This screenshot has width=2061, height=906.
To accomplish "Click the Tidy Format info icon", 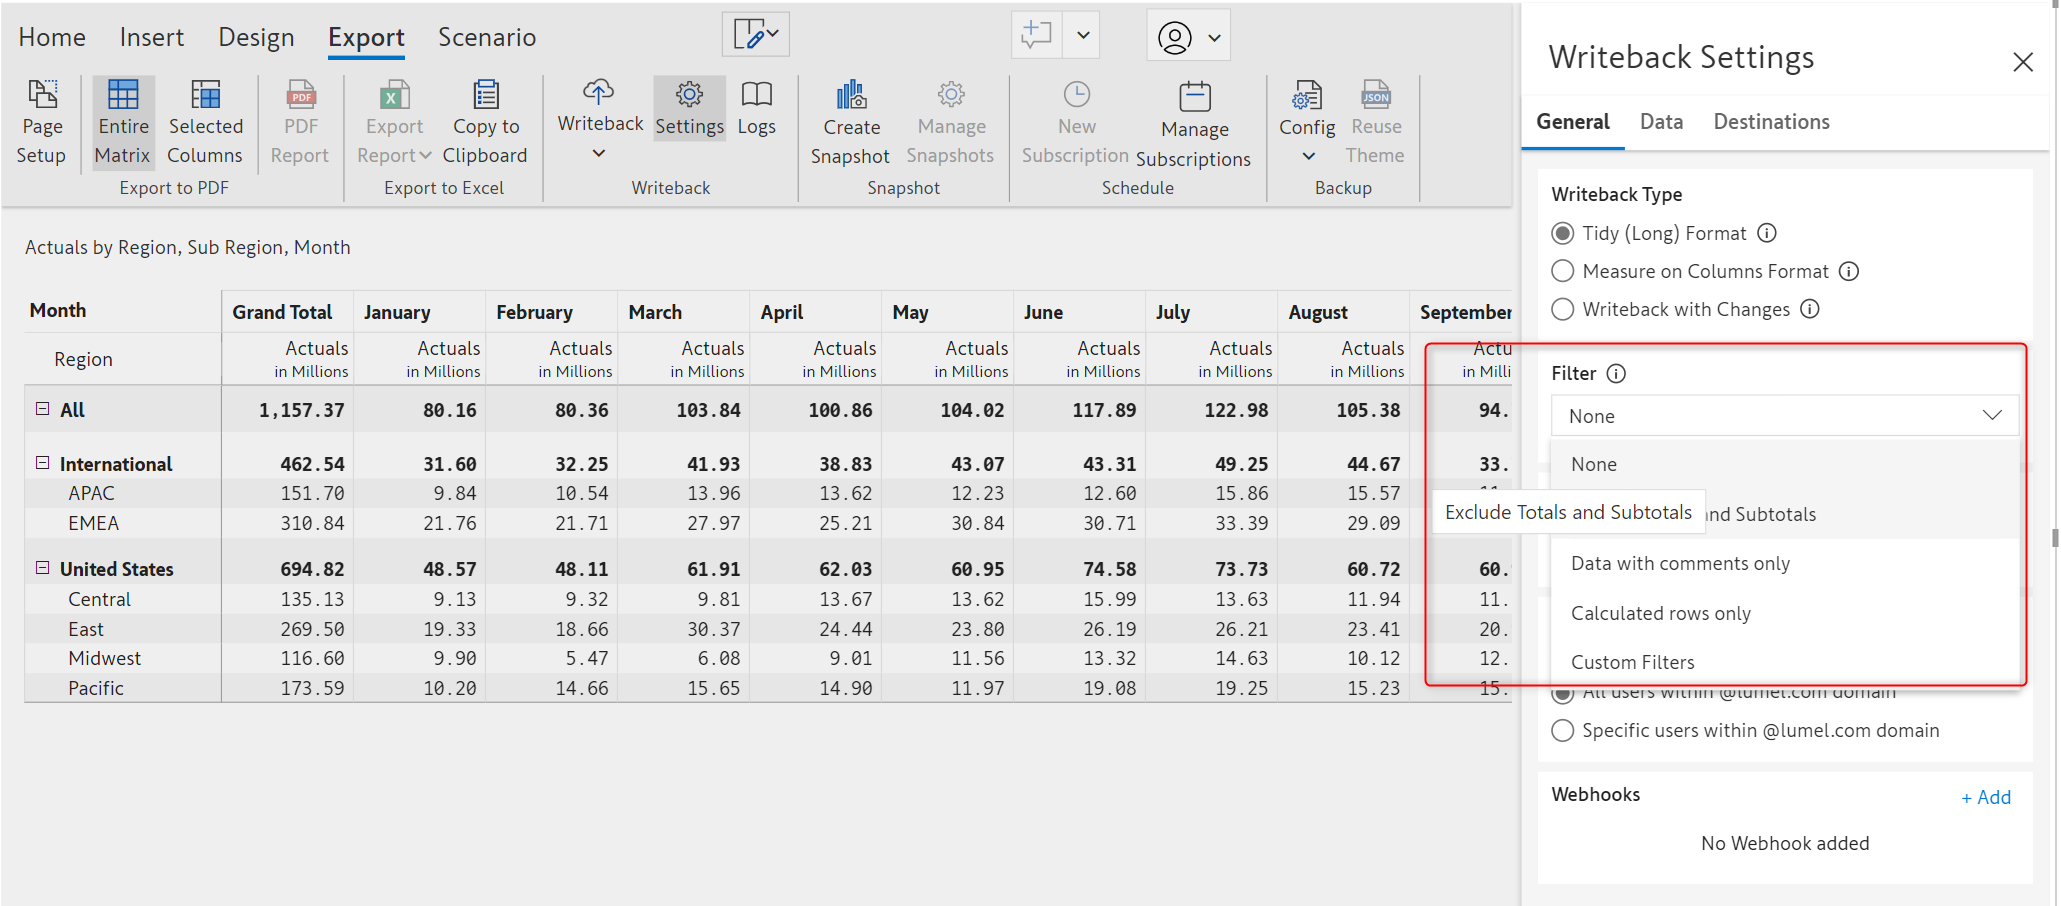I will (x=1767, y=233).
